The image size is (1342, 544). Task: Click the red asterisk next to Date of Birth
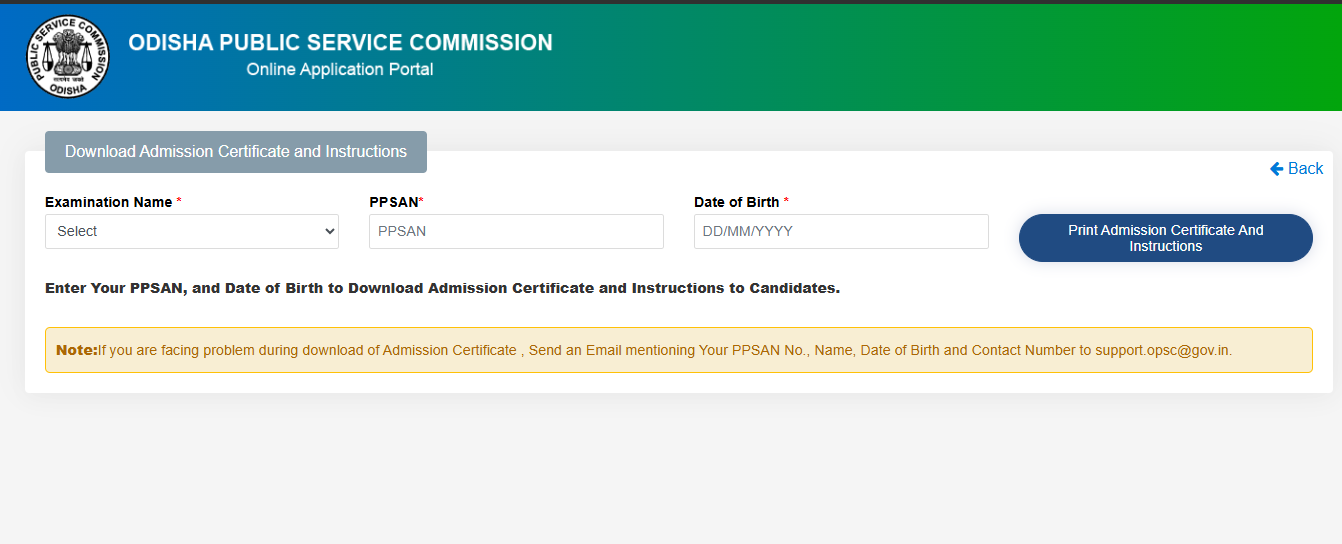pyautogui.click(x=786, y=202)
